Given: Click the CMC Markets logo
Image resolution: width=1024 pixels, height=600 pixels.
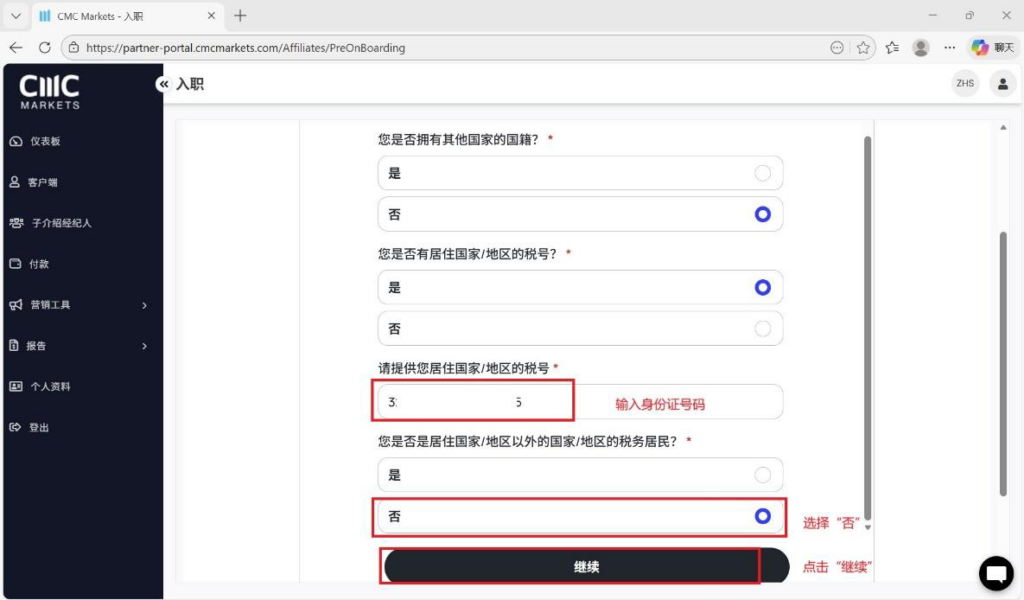Looking at the screenshot, I should (50, 91).
